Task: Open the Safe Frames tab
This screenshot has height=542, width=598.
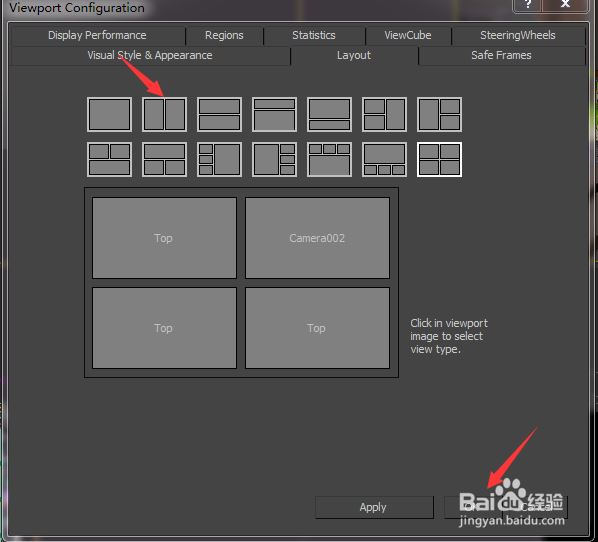Action: tap(501, 56)
